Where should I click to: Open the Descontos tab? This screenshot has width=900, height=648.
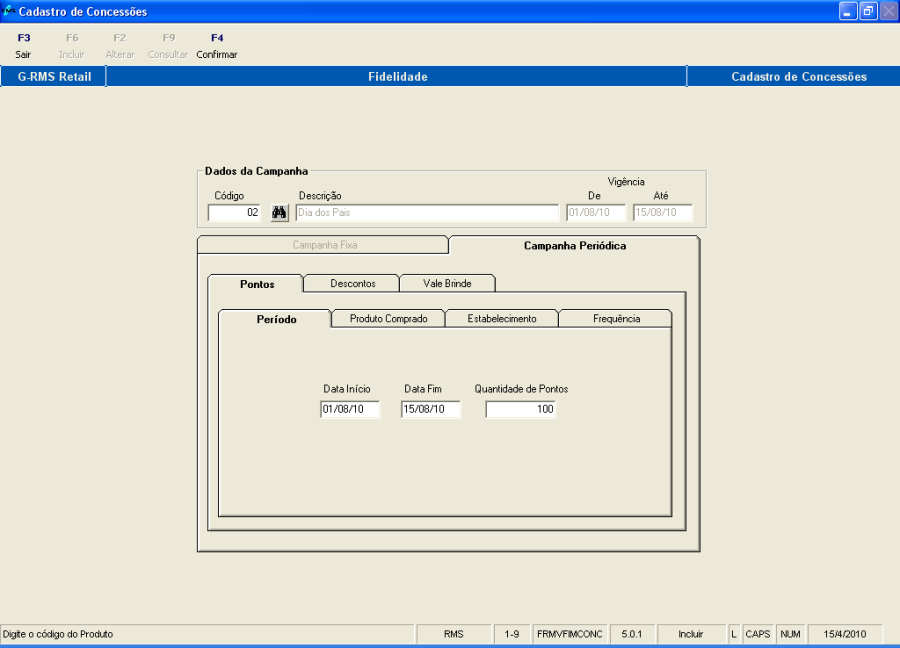[x=352, y=283]
